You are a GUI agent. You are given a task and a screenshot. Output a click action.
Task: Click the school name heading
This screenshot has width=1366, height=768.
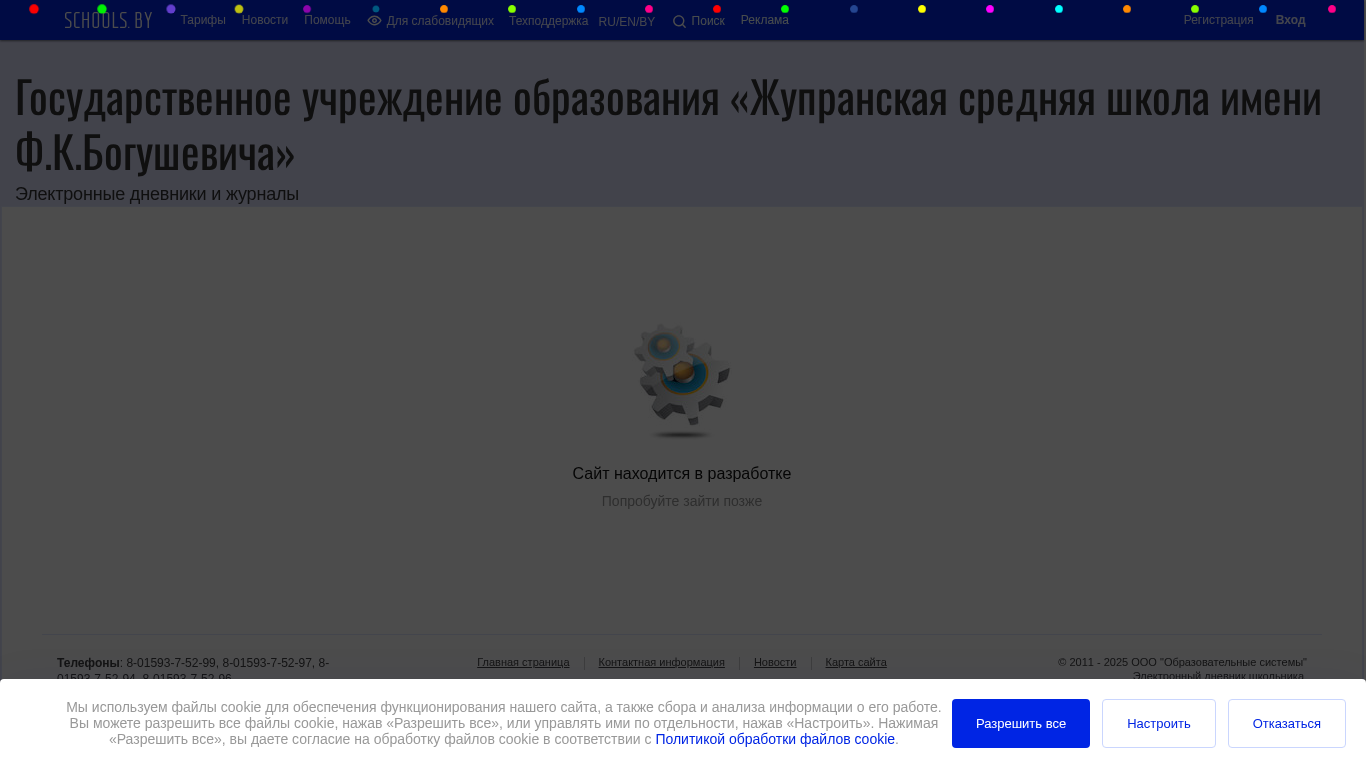(668, 125)
